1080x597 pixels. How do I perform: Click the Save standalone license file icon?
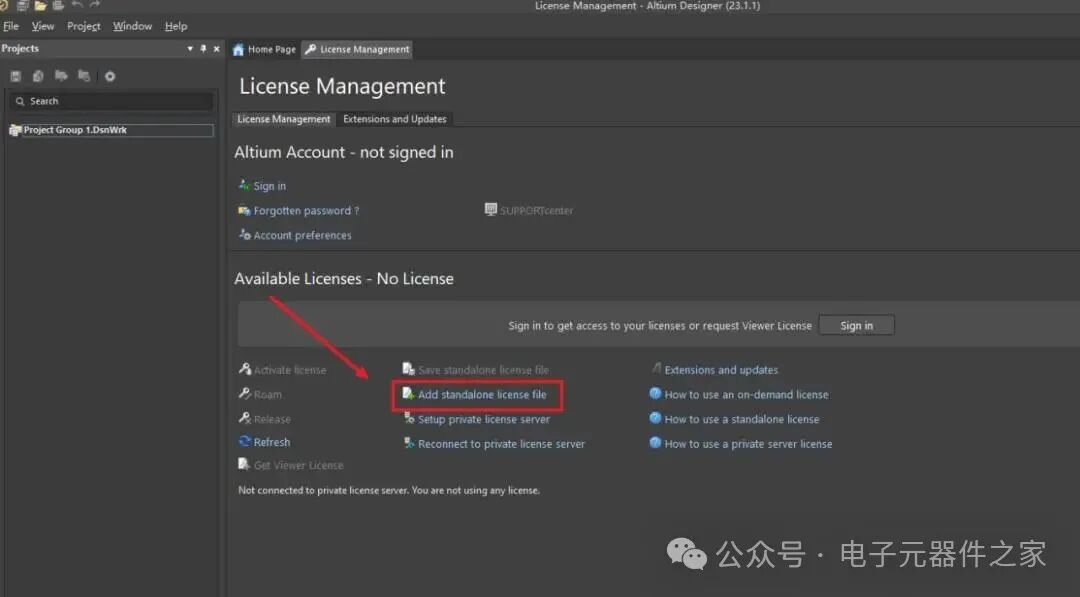[409, 369]
